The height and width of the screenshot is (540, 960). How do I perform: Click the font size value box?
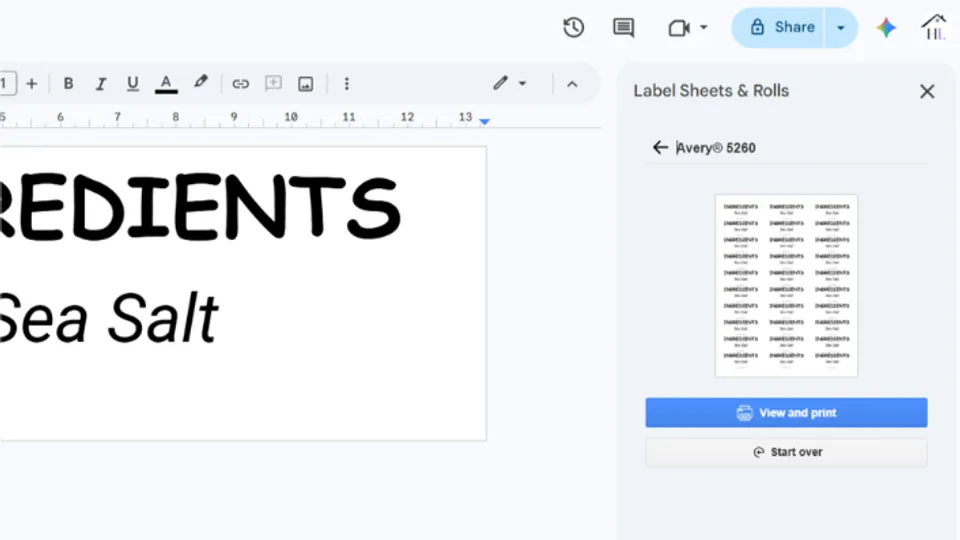pyautogui.click(x=6, y=83)
